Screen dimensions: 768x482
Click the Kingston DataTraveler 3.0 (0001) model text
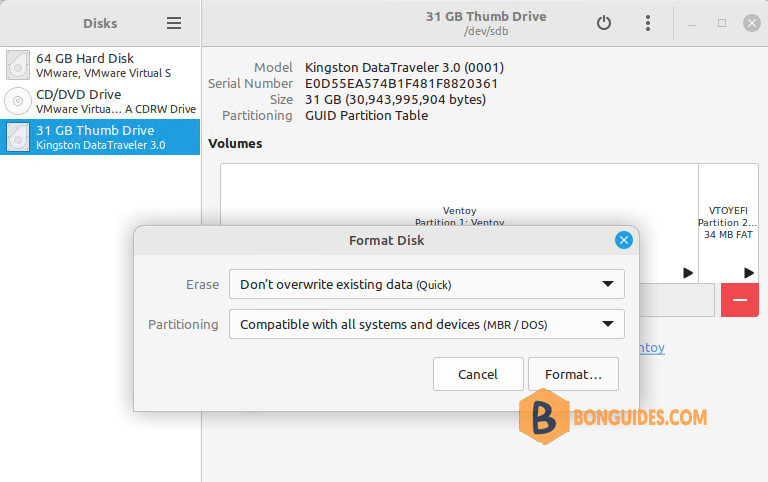coord(404,68)
